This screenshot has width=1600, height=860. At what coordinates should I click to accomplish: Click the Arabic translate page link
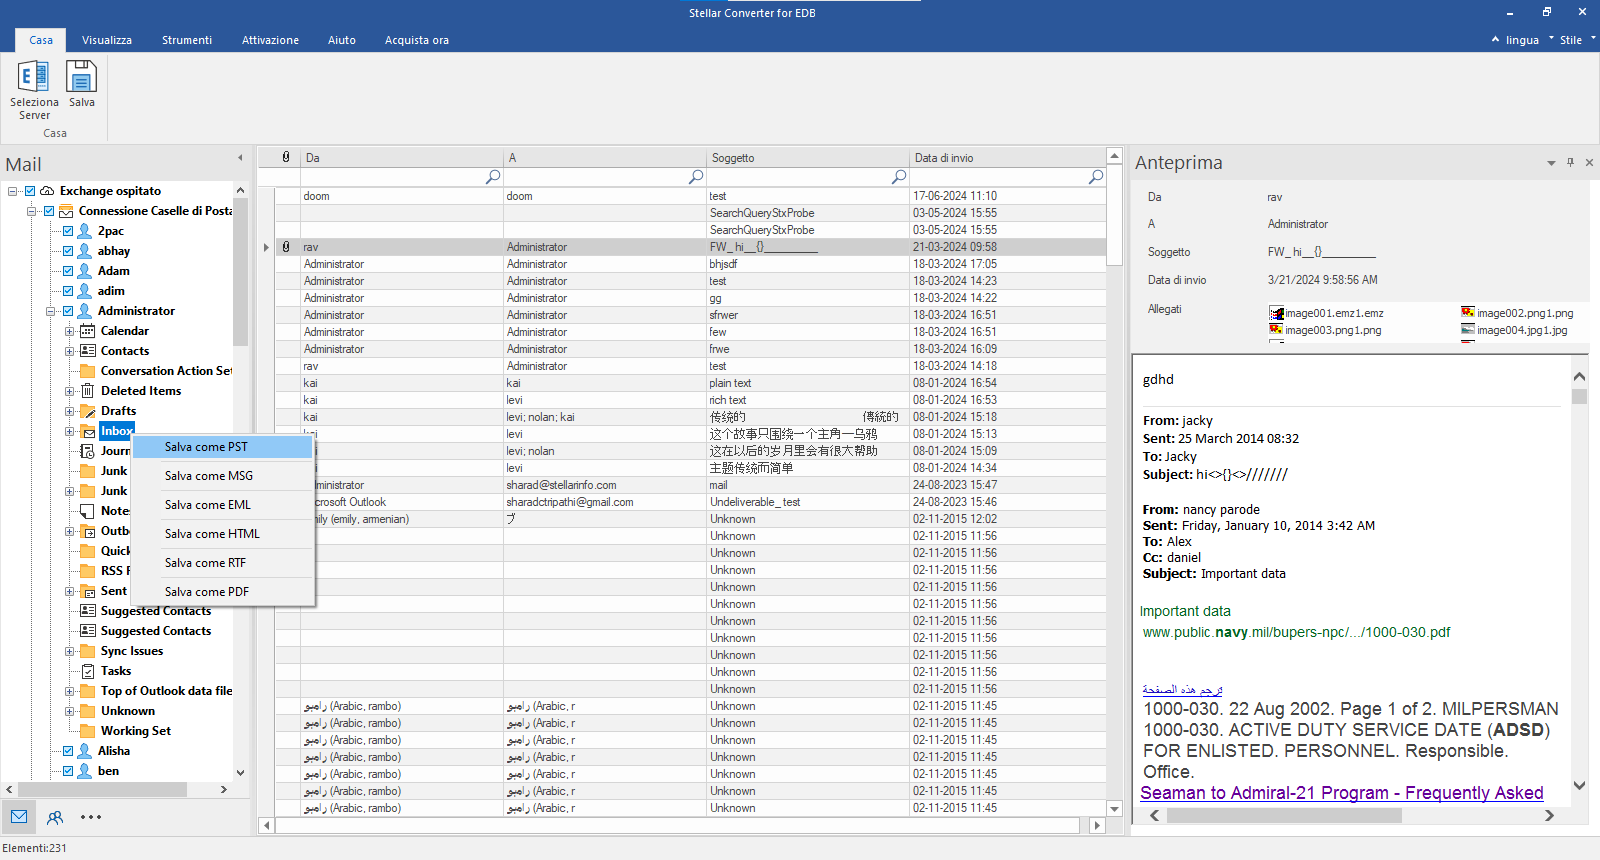(x=1182, y=690)
